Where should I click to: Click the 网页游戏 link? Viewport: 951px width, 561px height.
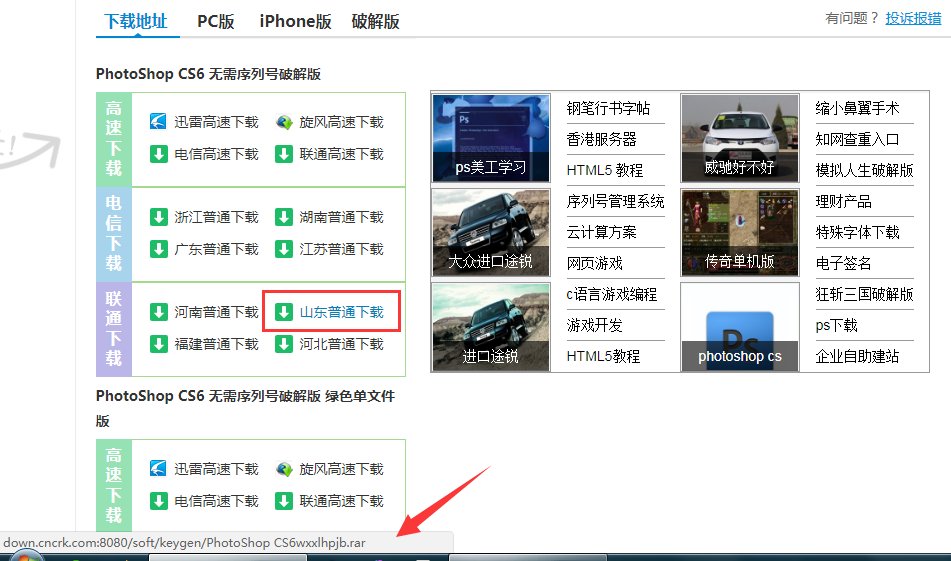coord(594,263)
